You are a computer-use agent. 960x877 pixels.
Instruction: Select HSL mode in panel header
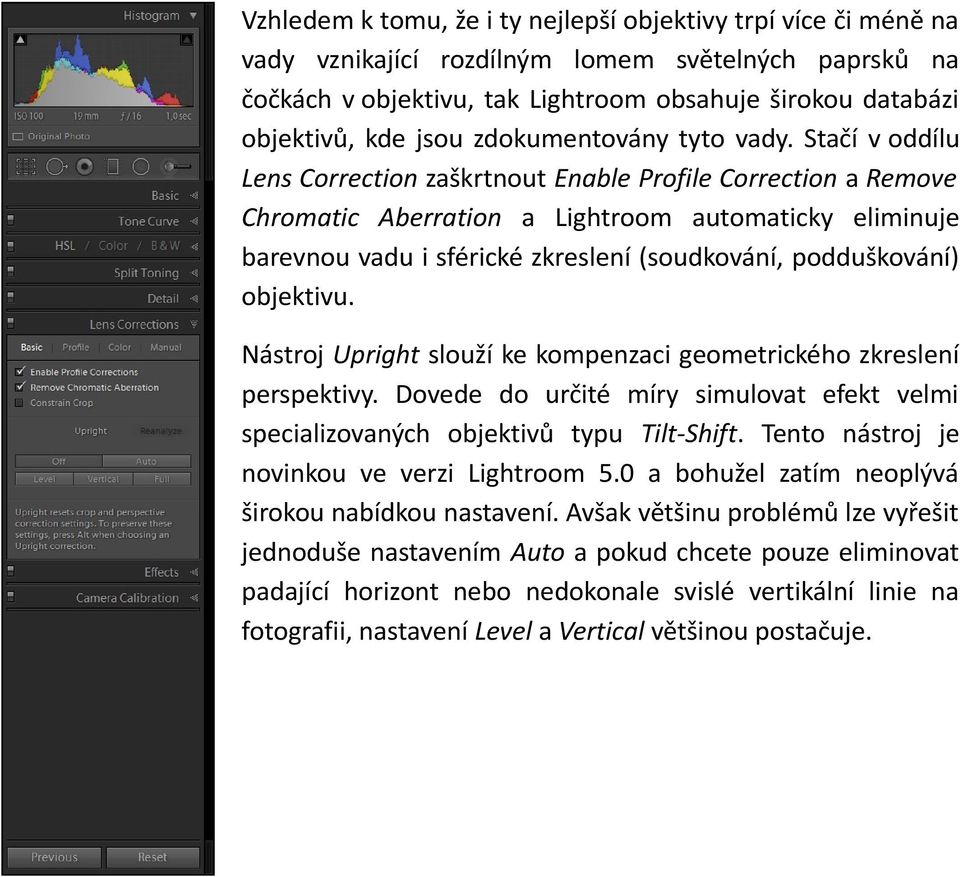65,246
